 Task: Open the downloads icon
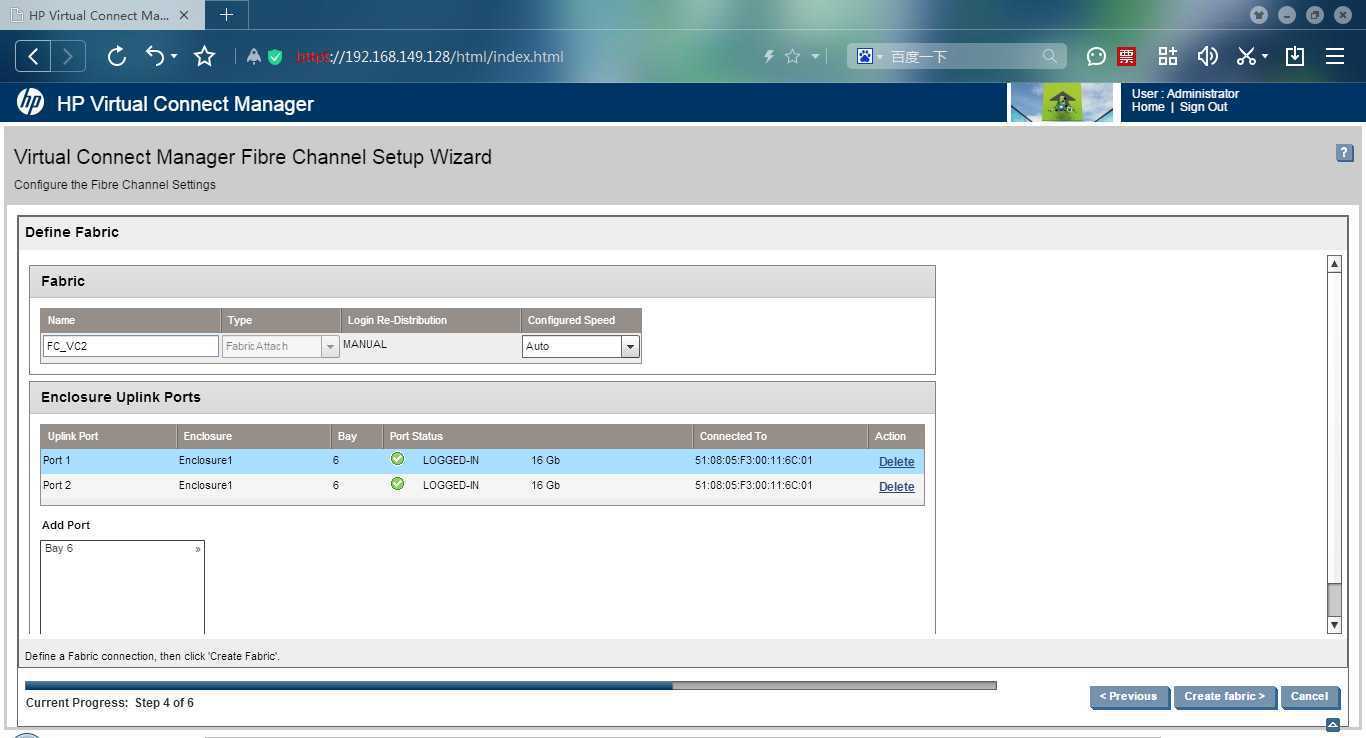pyautogui.click(x=1295, y=57)
